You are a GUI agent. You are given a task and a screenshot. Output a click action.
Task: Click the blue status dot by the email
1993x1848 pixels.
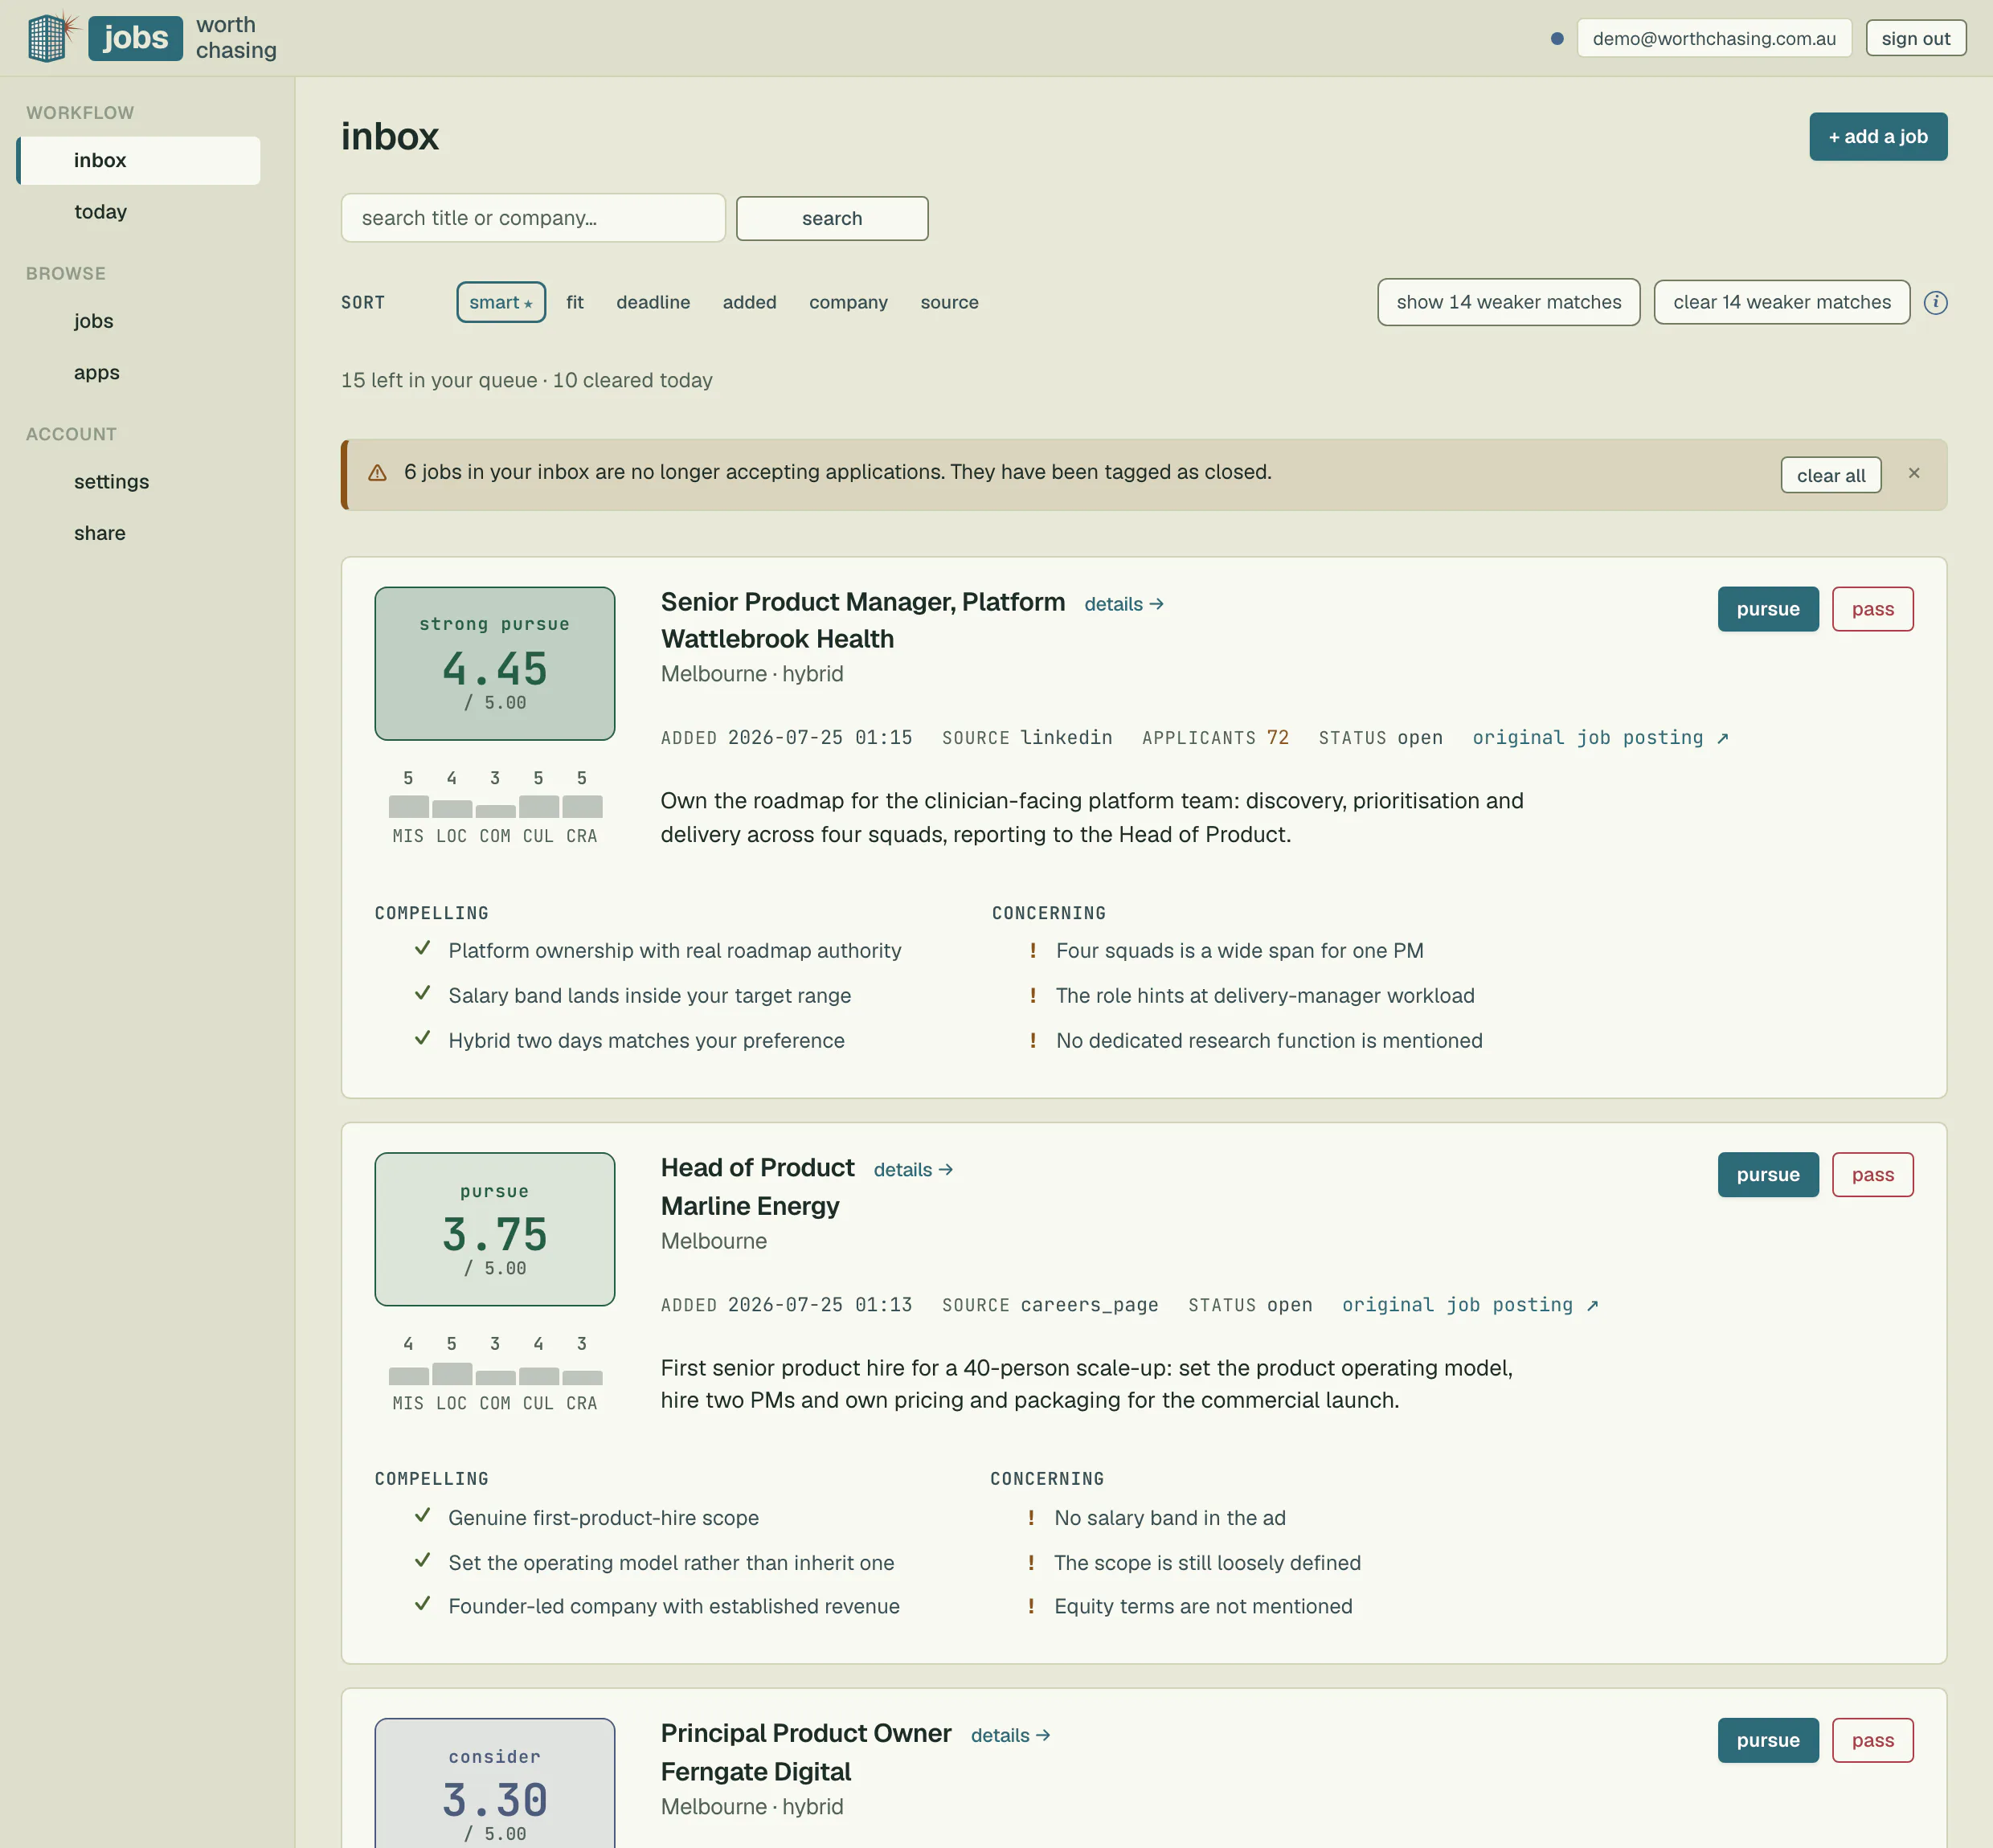1556,38
